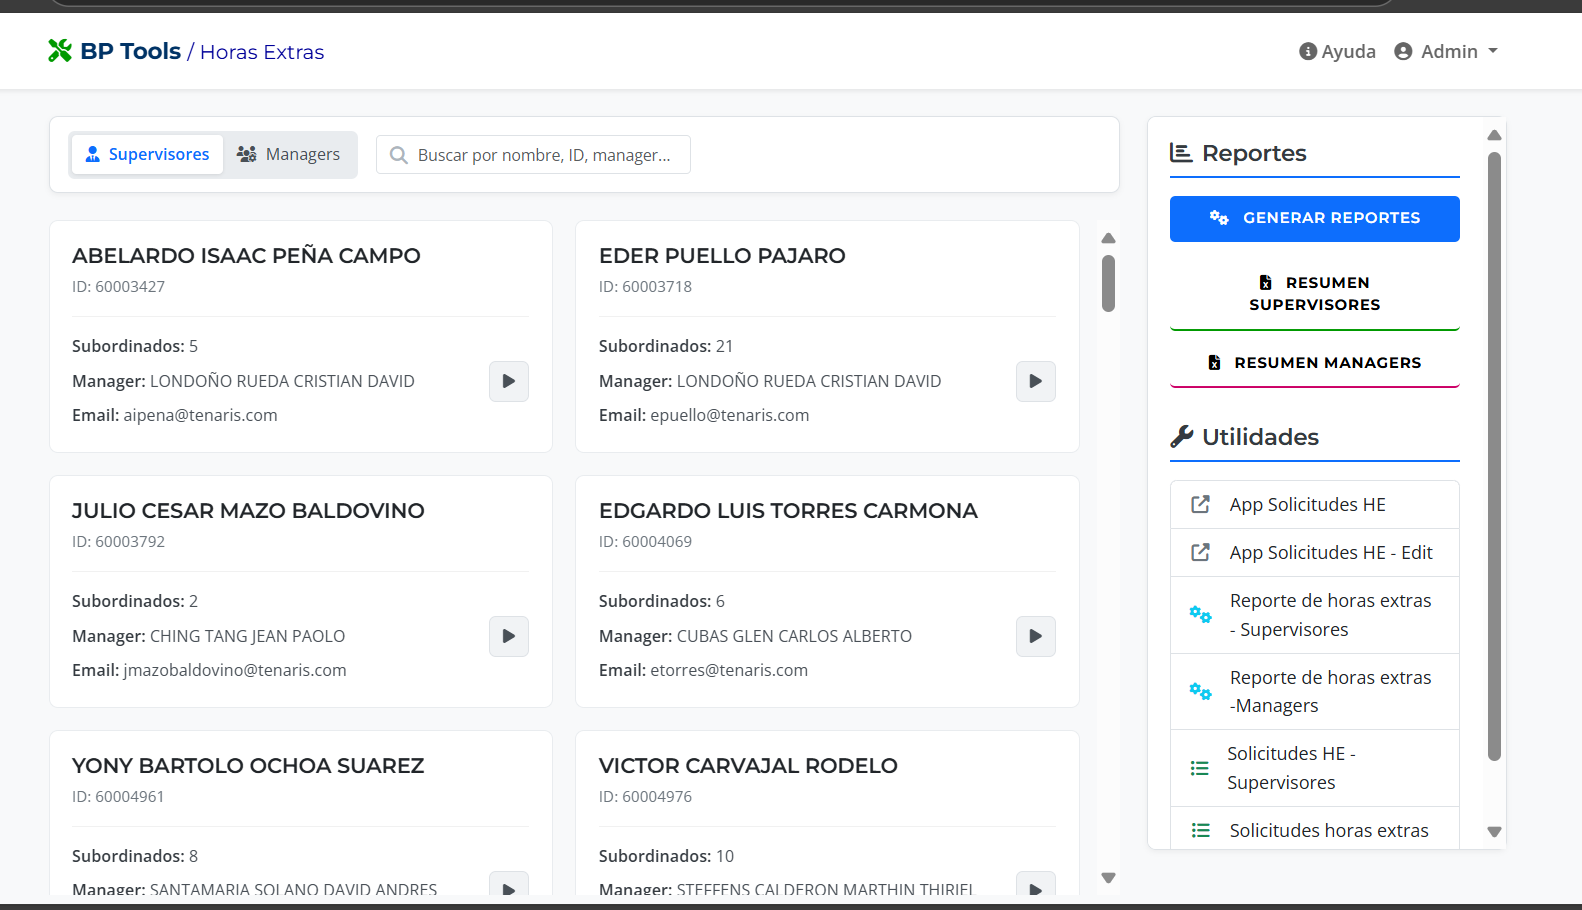Switch to the Supervisores tab
Image resolution: width=1582 pixels, height=910 pixels.
(147, 154)
